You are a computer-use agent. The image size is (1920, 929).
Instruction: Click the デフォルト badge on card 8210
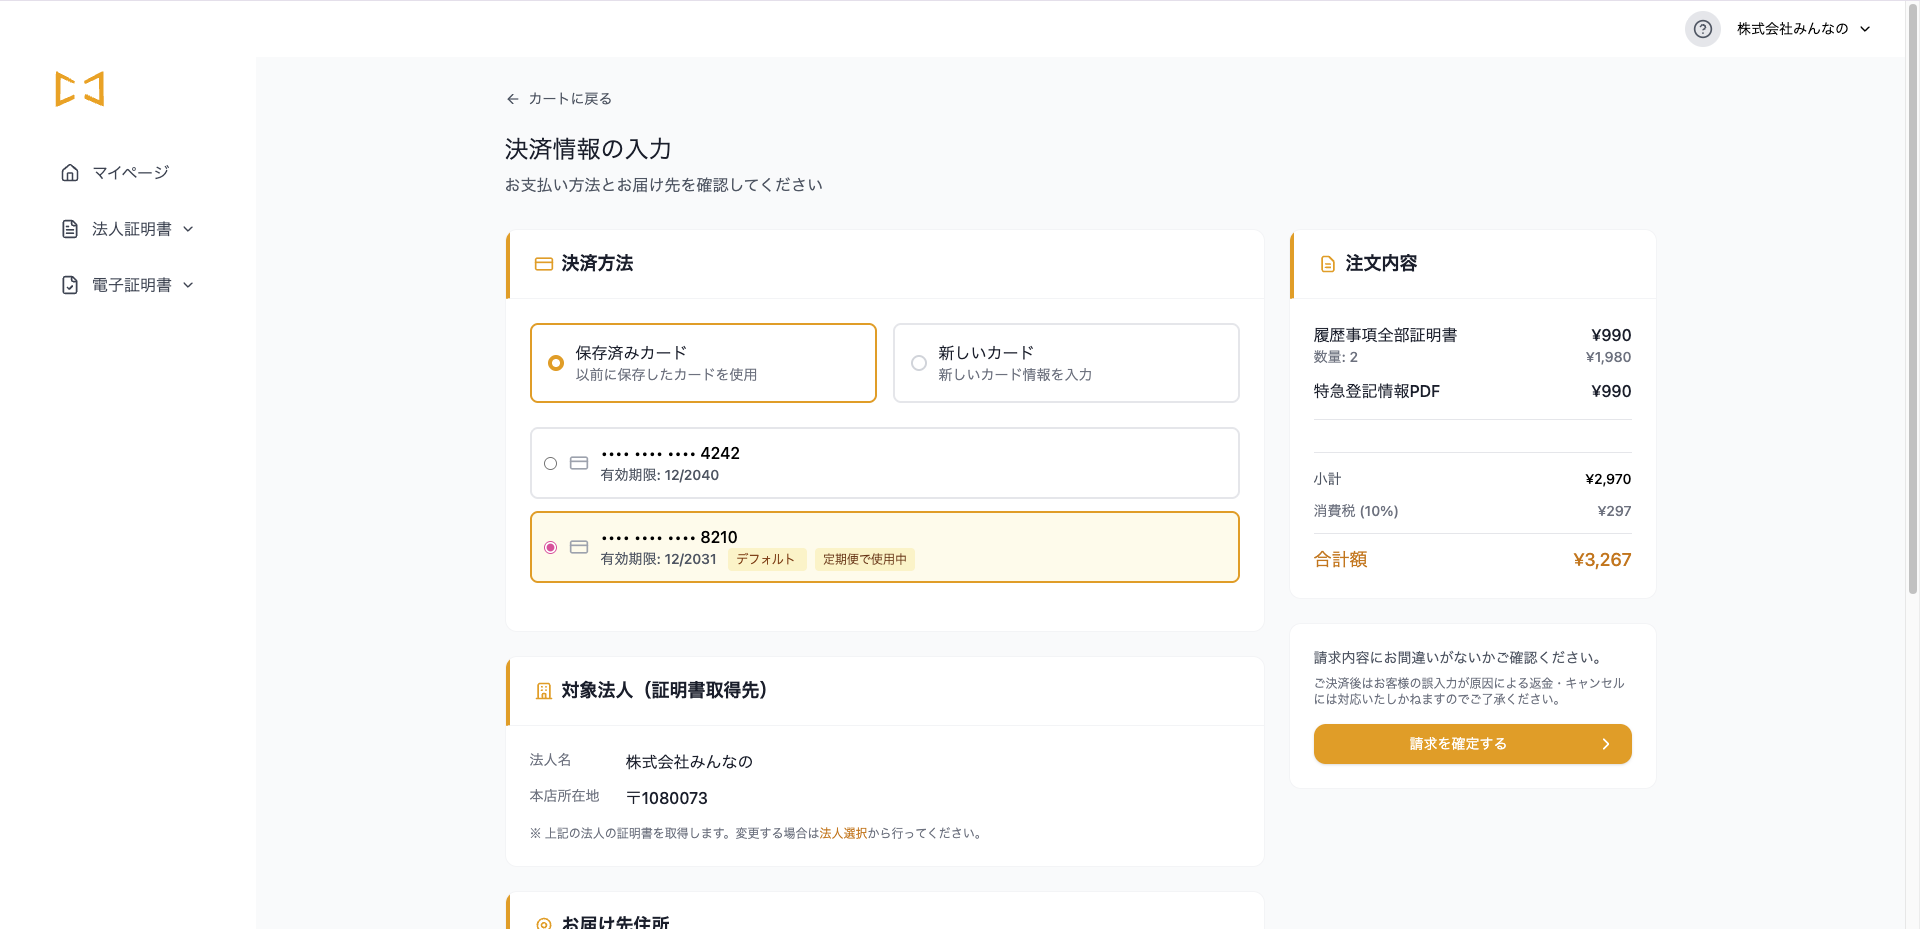tap(766, 560)
